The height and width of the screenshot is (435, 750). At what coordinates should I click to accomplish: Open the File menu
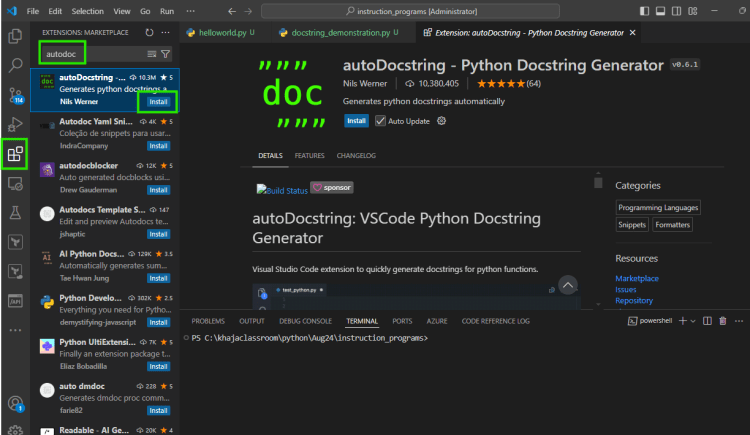click(33, 11)
